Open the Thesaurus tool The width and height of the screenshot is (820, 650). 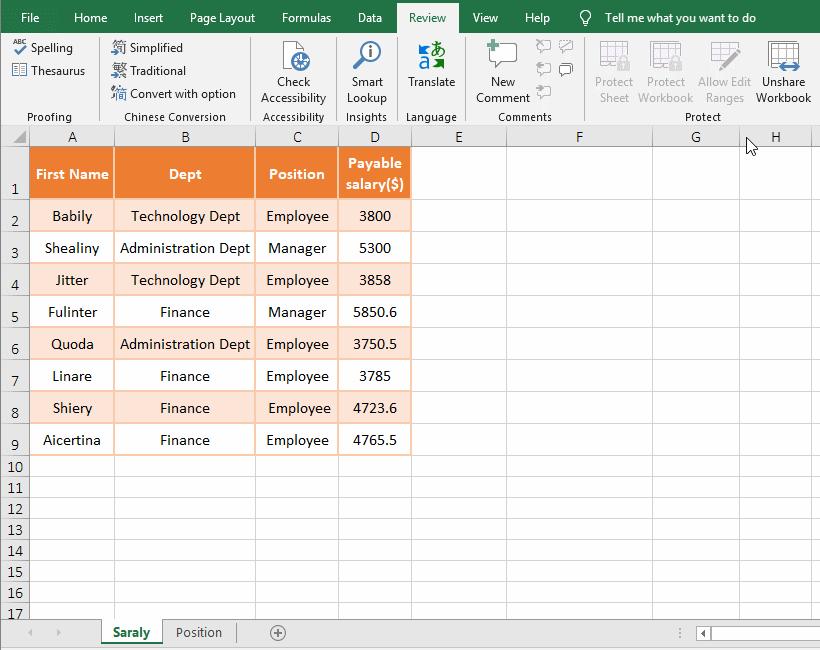48,71
